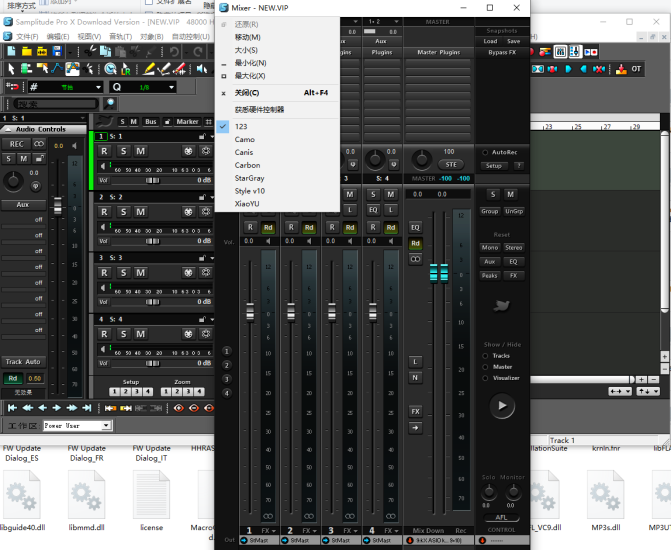Copy the selection with the double-page icon
The image size is (671, 550).
pos(105,52)
